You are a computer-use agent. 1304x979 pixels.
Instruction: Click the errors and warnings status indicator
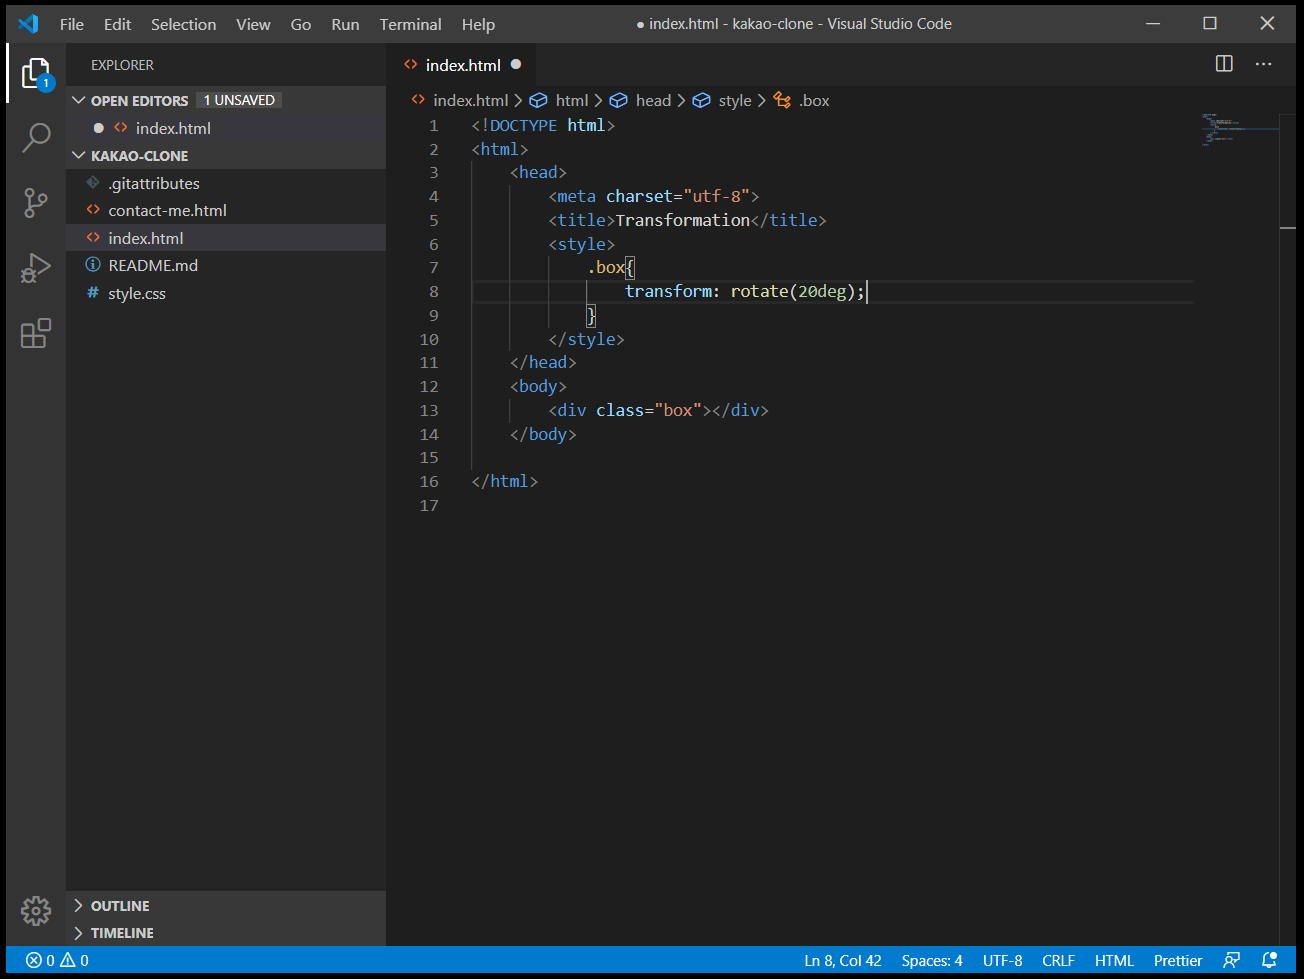click(57, 960)
